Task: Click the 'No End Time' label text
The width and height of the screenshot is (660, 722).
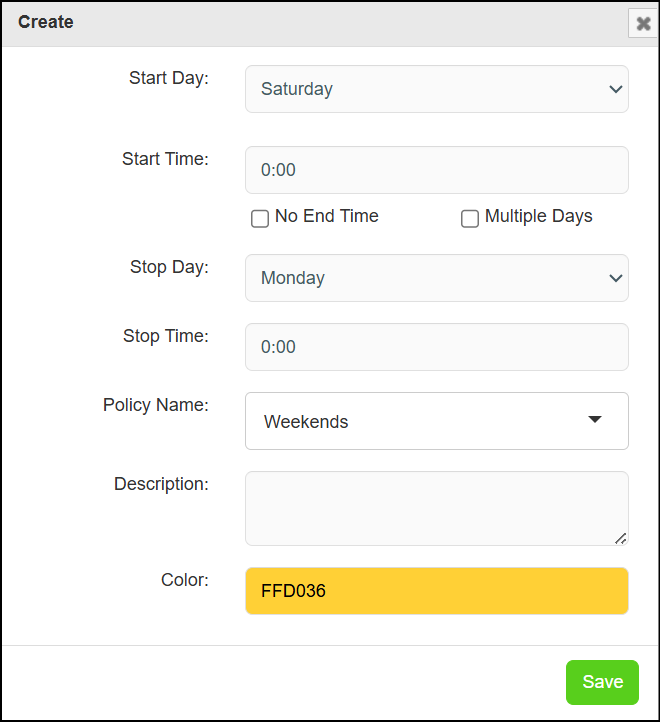Action: [x=327, y=216]
